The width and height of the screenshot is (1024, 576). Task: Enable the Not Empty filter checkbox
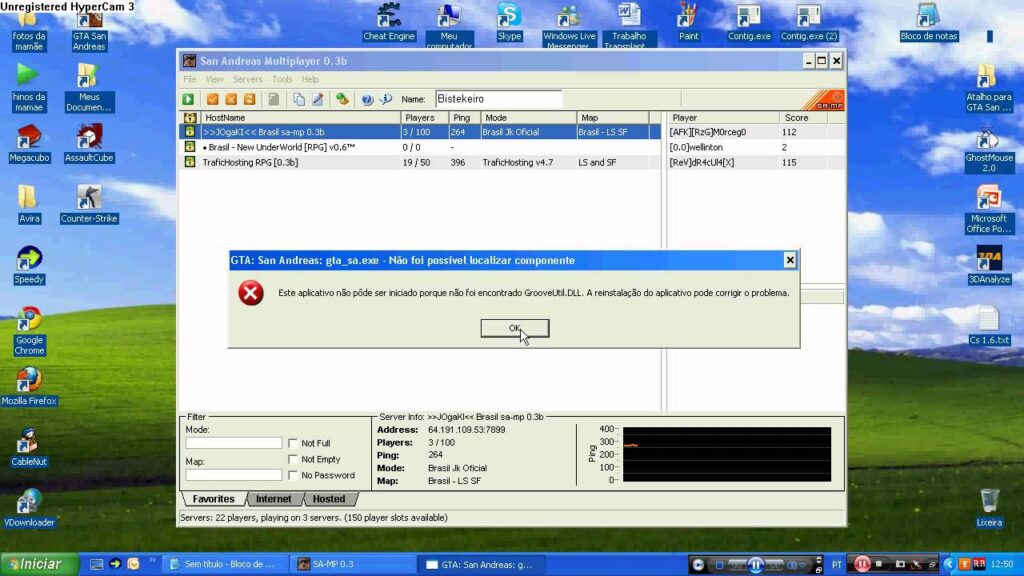pyautogui.click(x=293, y=459)
